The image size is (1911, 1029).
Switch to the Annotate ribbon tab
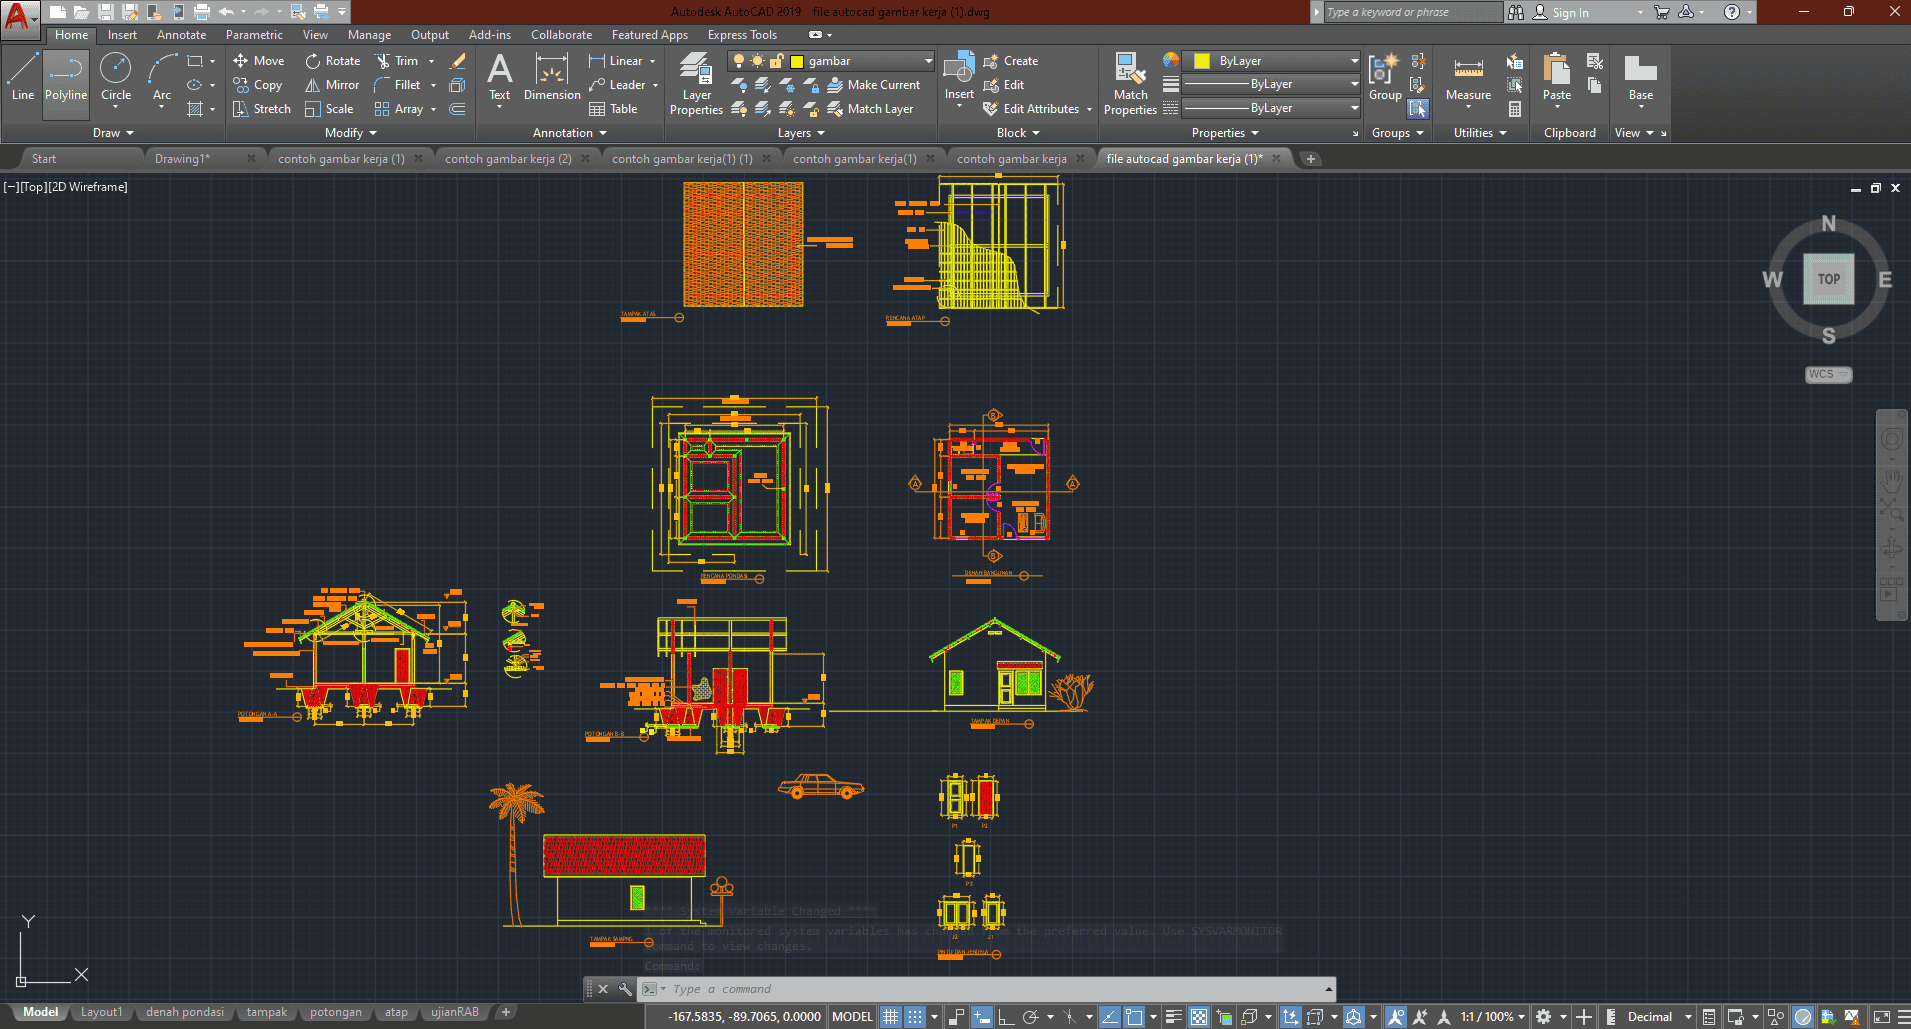pos(181,34)
